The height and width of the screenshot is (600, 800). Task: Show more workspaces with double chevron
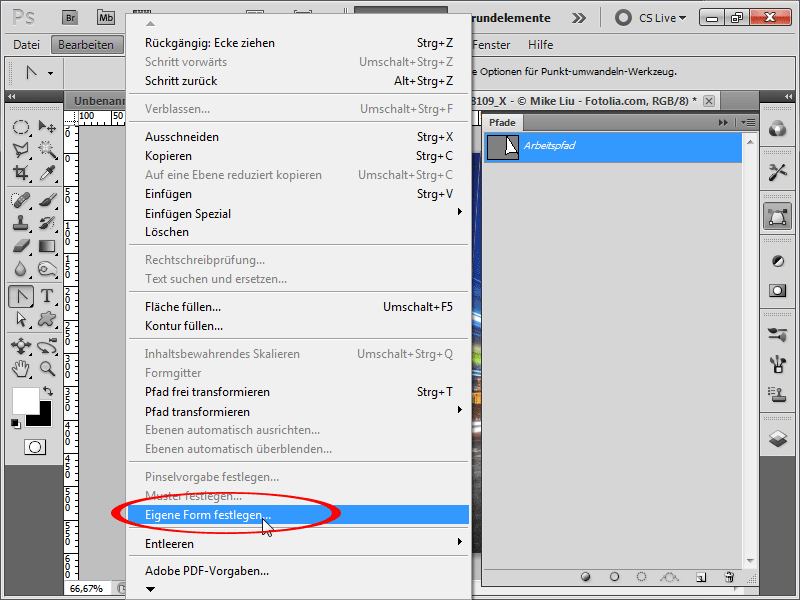[x=579, y=18]
